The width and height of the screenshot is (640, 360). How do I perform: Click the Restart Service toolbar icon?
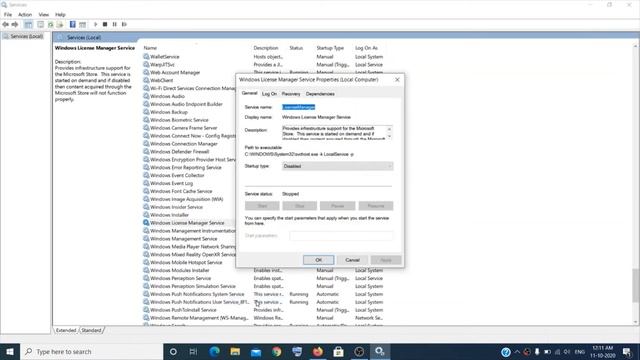(124, 24)
